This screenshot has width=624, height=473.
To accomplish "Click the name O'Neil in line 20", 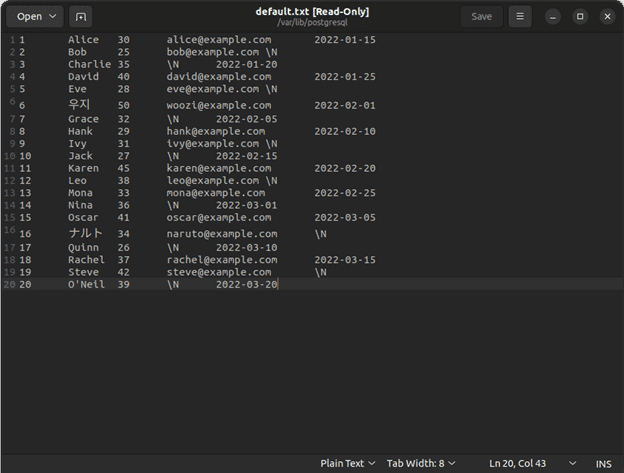I will coord(86,285).
